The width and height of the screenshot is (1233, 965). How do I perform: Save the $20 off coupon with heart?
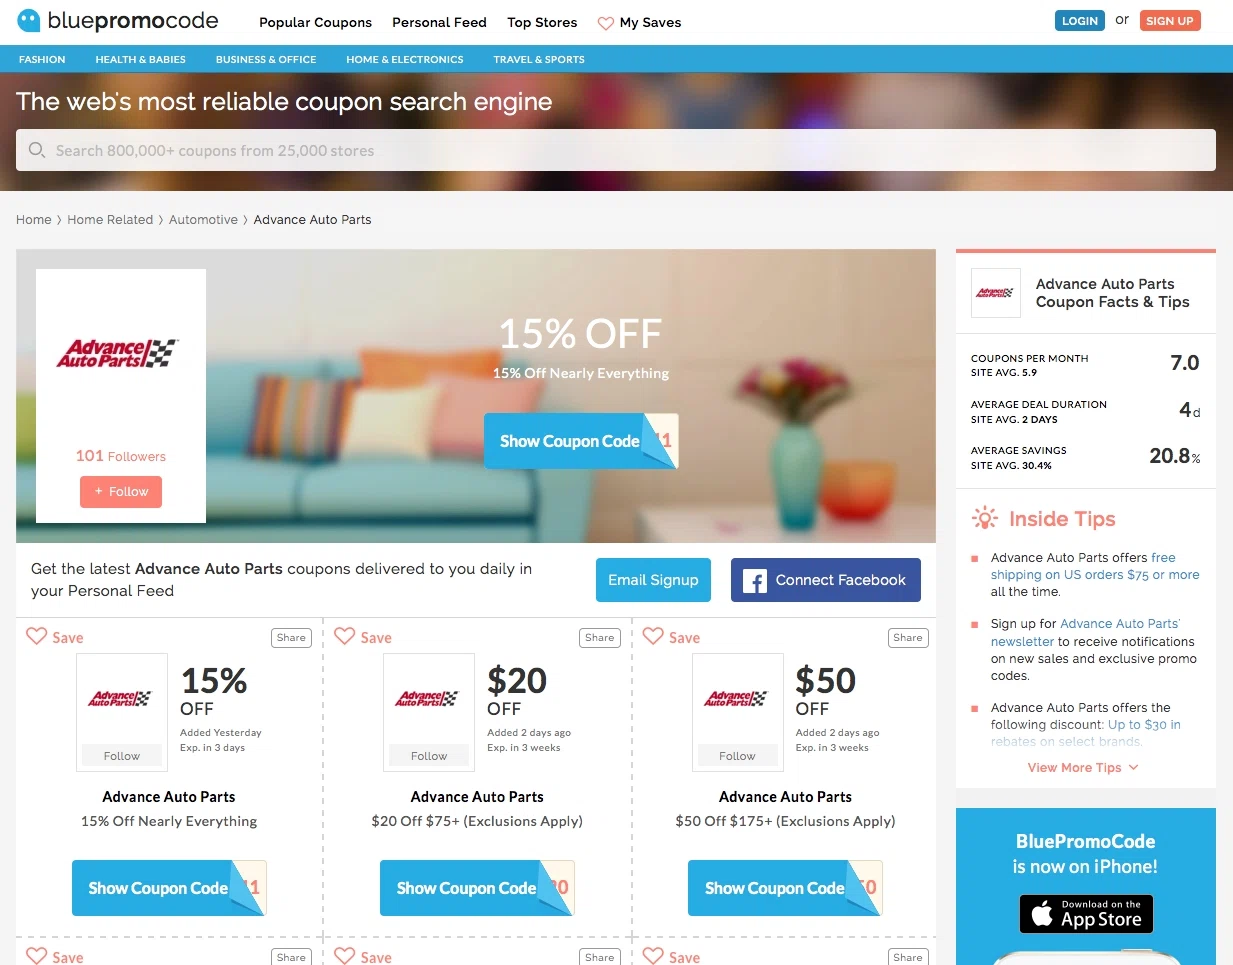pyautogui.click(x=345, y=636)
